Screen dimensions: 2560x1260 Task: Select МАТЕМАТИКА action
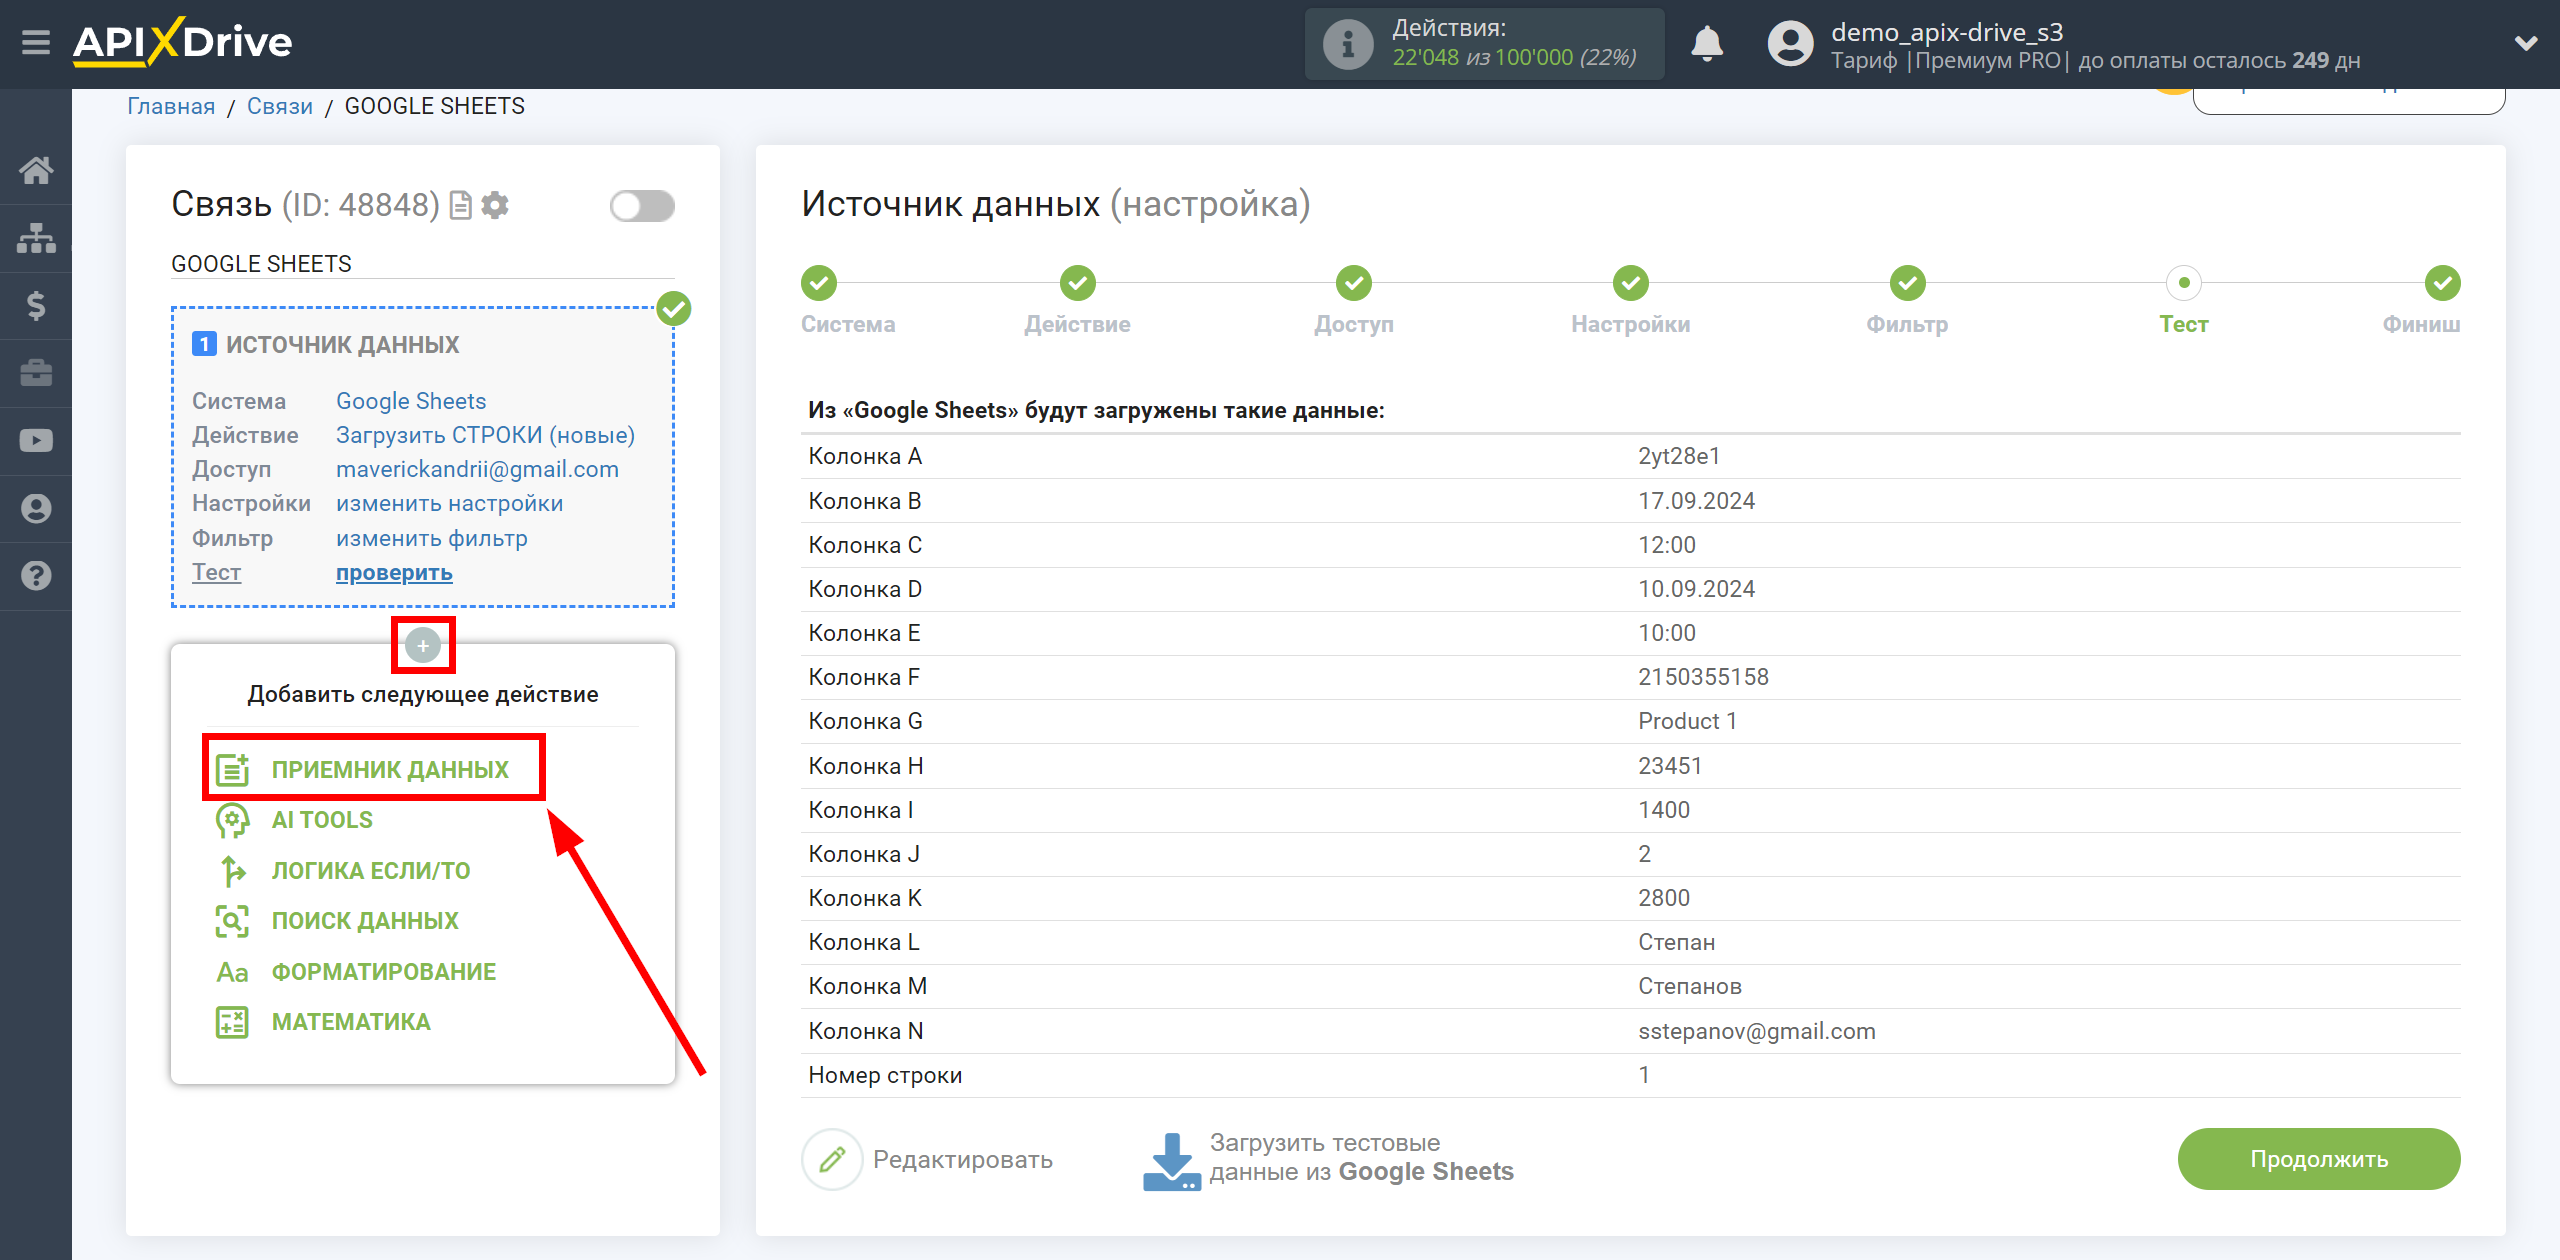coord(351,1022)
